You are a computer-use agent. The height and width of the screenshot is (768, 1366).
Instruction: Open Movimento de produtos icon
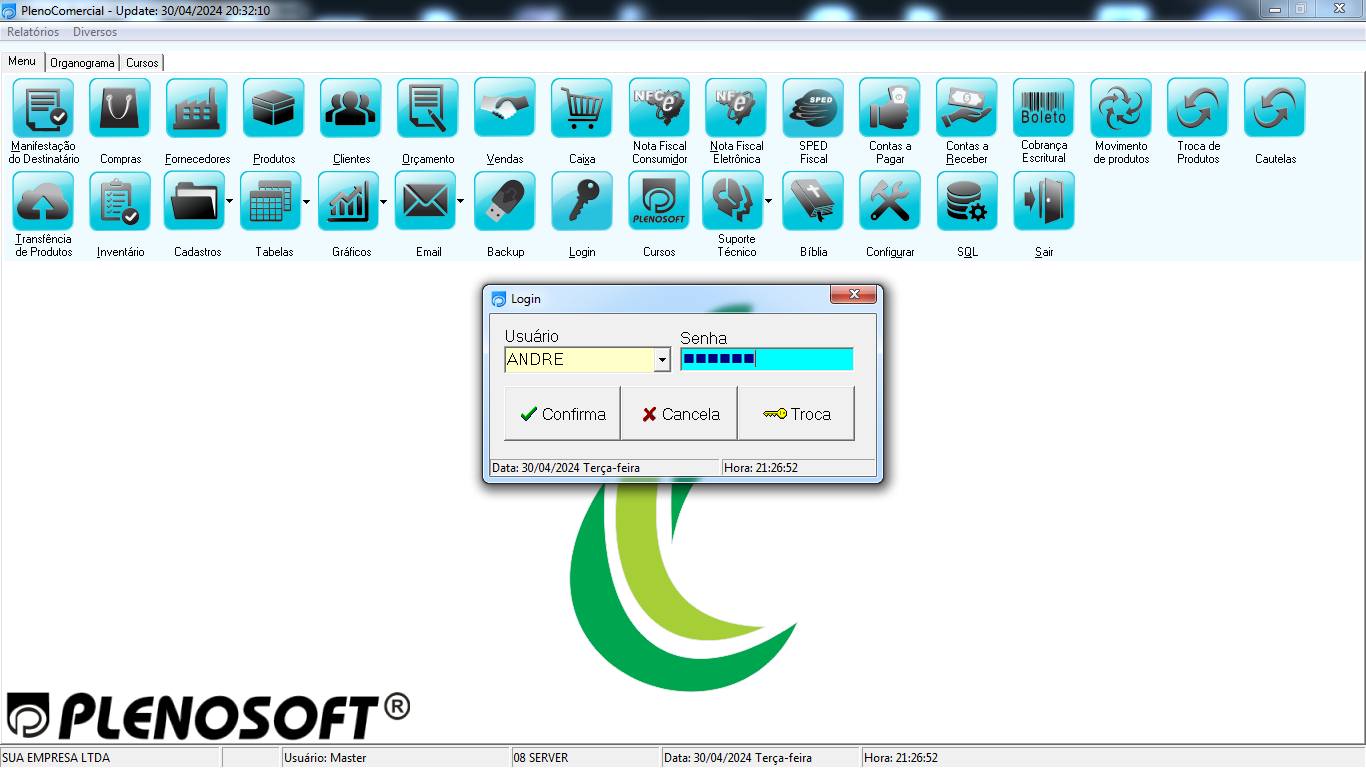pyautogui.click(x=1121, y=107)
